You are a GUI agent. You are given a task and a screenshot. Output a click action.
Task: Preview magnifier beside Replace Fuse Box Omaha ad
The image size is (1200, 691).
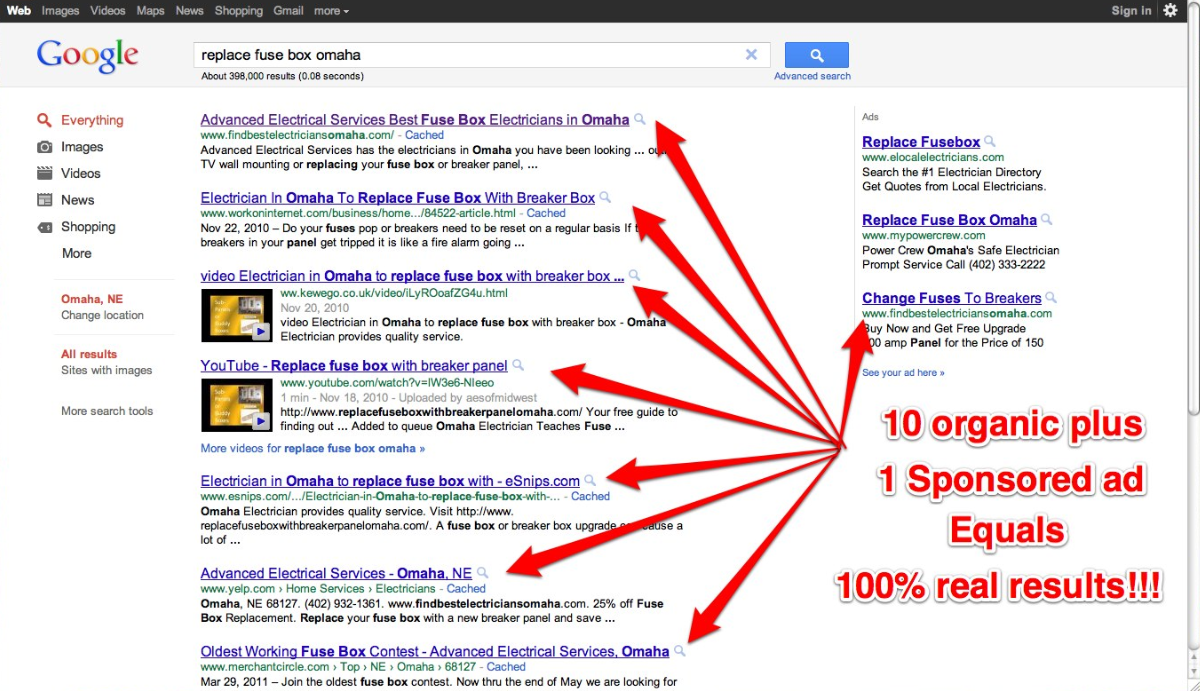(1046, 219)
